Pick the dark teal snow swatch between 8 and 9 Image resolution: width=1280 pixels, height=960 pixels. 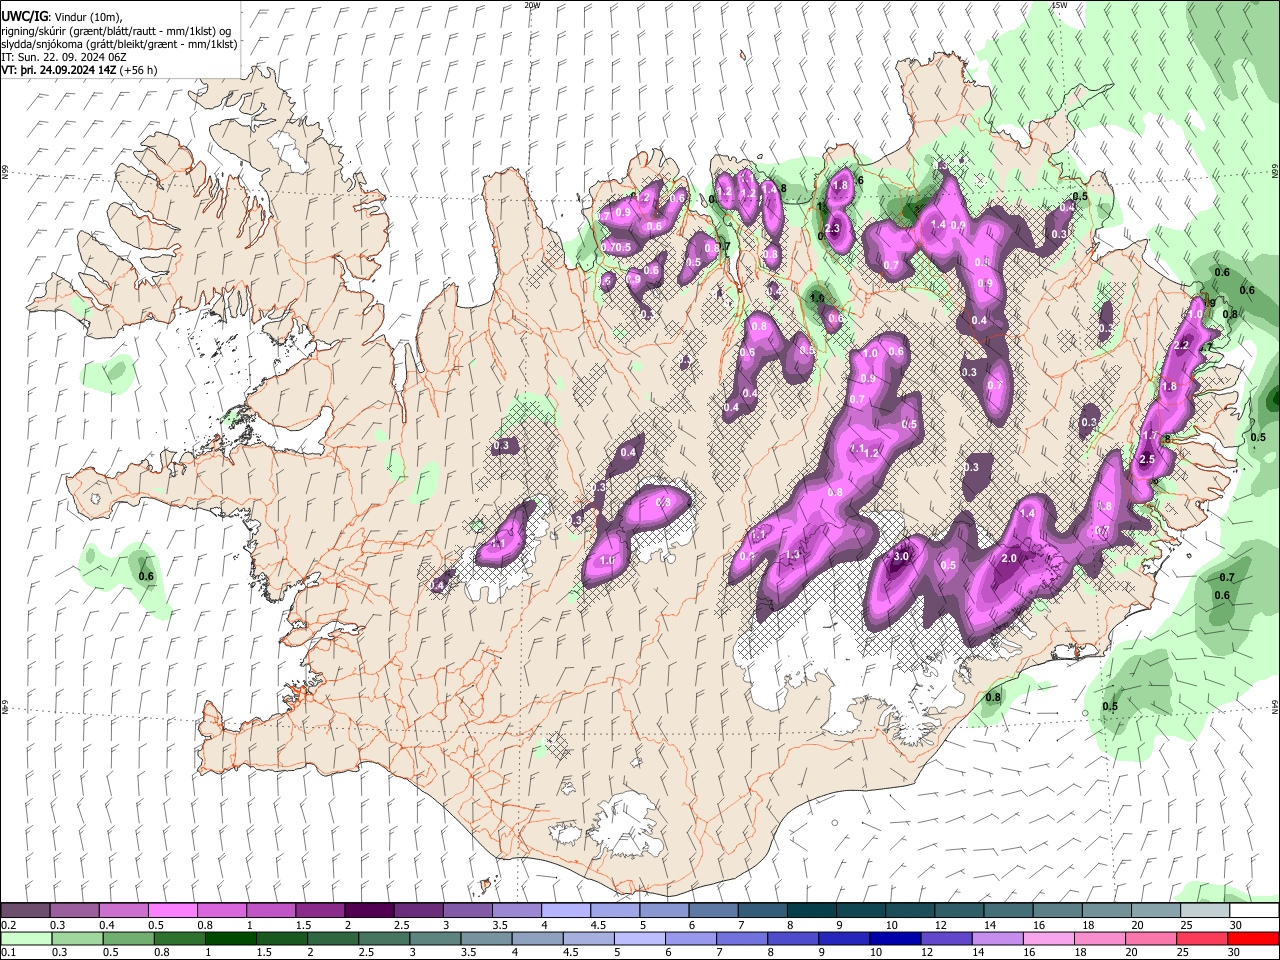(x=812, y=911)
